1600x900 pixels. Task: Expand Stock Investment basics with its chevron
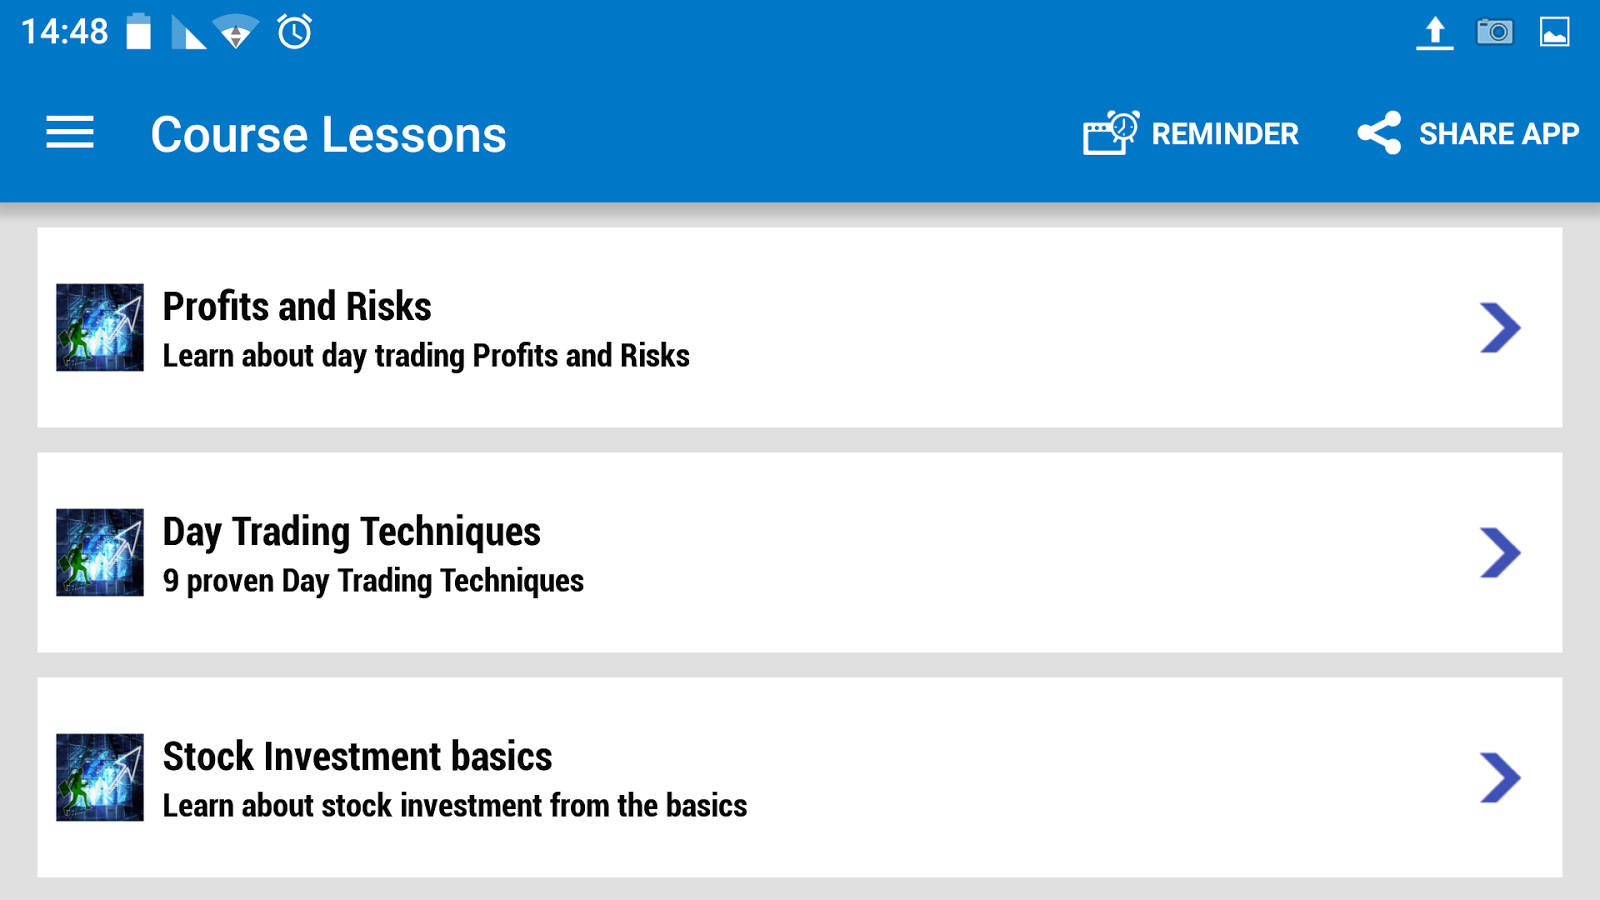click(1500, 778)
